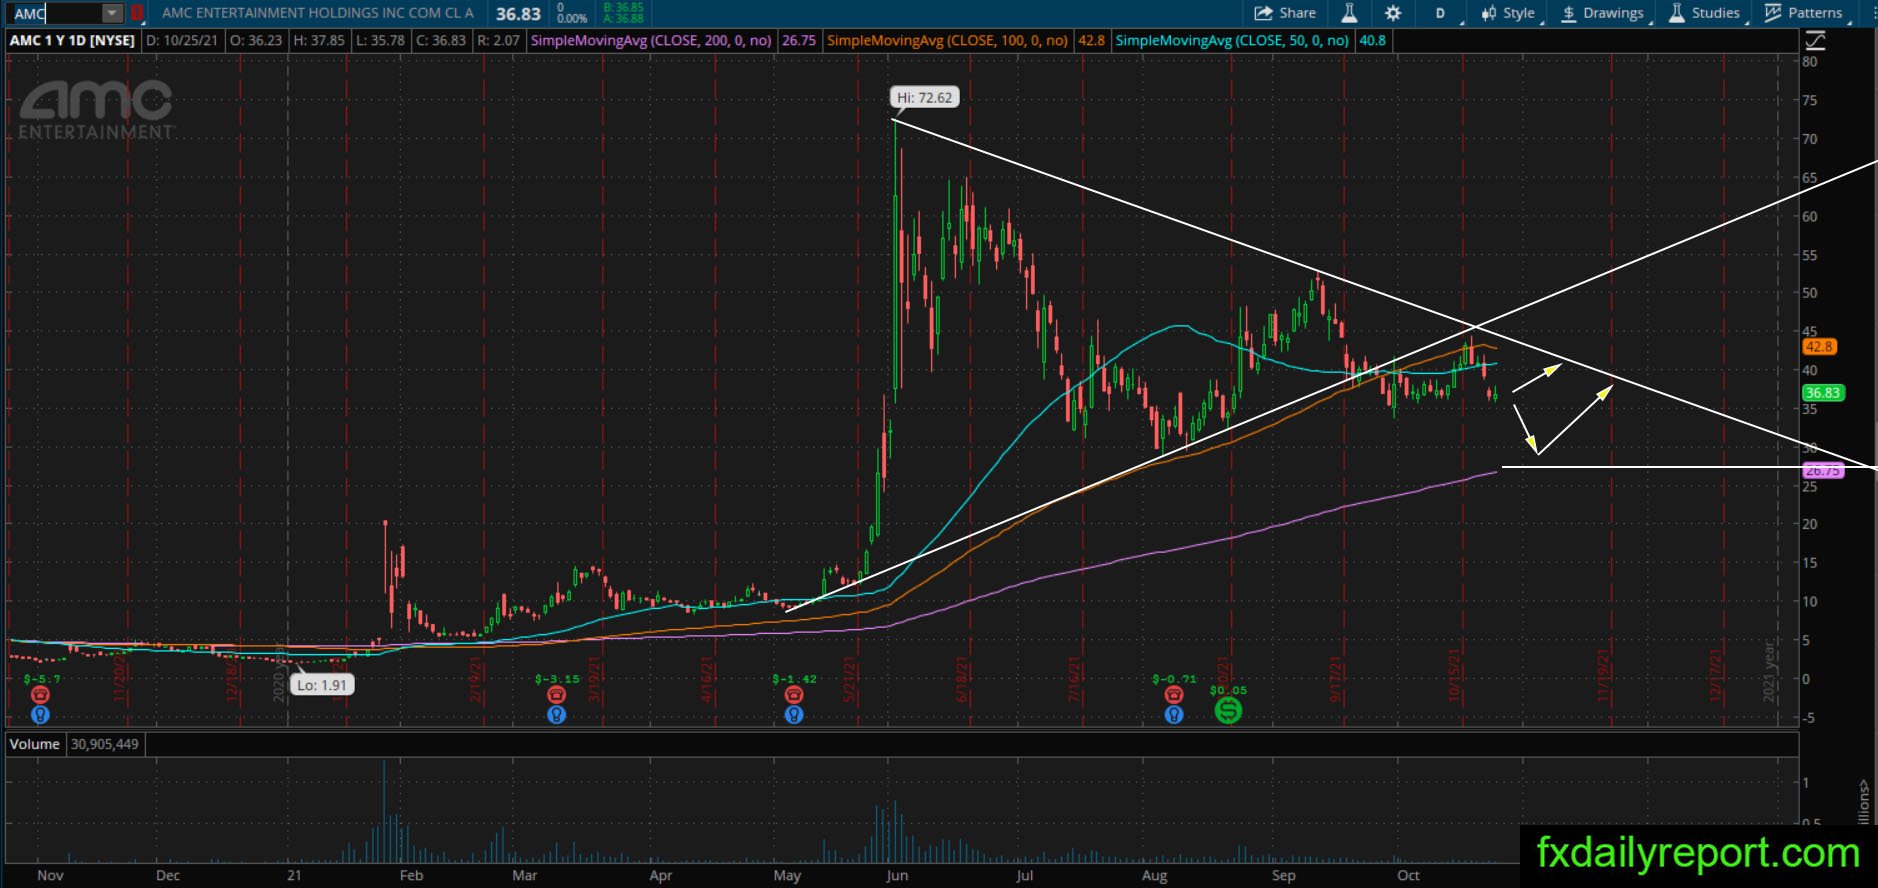Select the SimpleMovingAvg (CLOSE, 200, 0, no) label
The height and width of the screenshot is (888, 1878).
click(x=651, y=41)
